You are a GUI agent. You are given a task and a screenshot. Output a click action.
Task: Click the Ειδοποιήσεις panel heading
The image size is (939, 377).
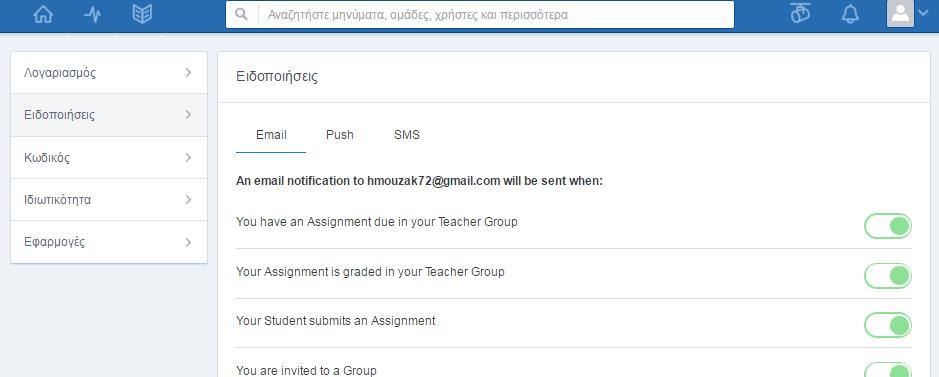pyautogui.click(x=277, y=77)
